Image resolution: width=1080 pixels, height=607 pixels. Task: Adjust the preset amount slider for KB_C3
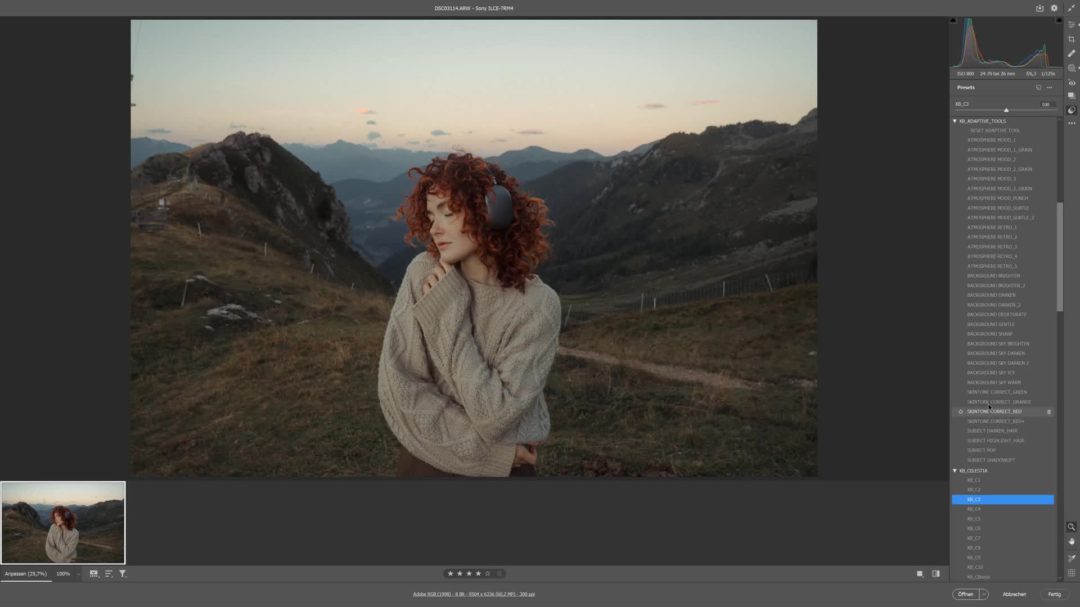click(1005, 110)
